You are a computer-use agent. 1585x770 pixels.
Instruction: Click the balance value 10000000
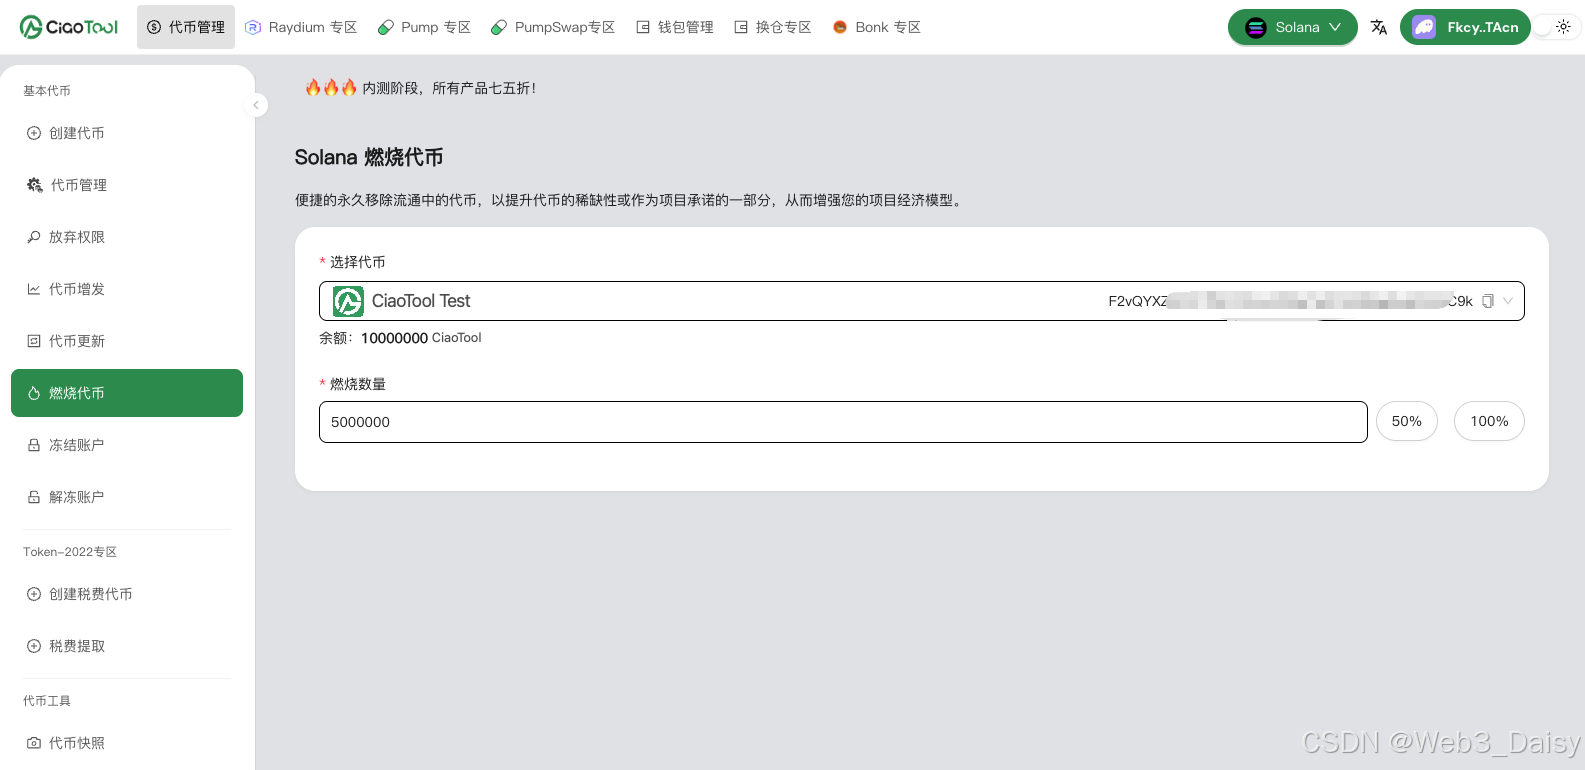[394, 338]
